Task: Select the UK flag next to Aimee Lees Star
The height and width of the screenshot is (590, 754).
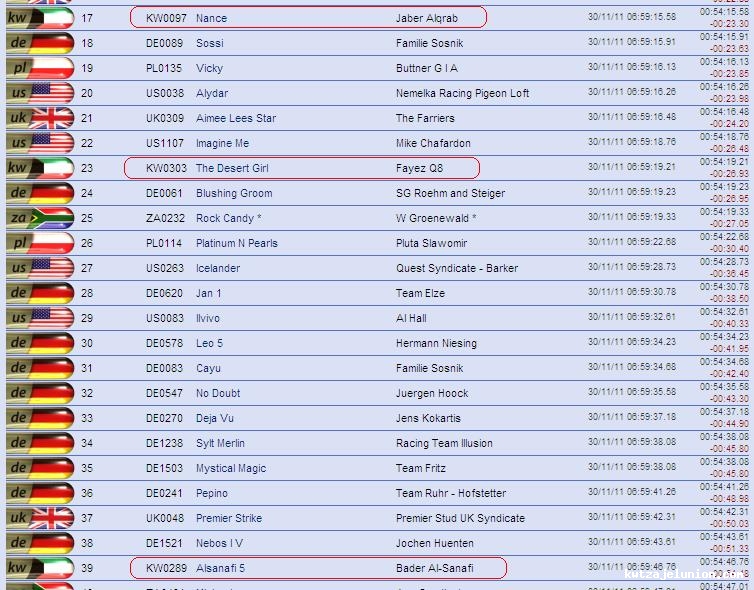Action: pyautogui.click(x=40, y=118)
